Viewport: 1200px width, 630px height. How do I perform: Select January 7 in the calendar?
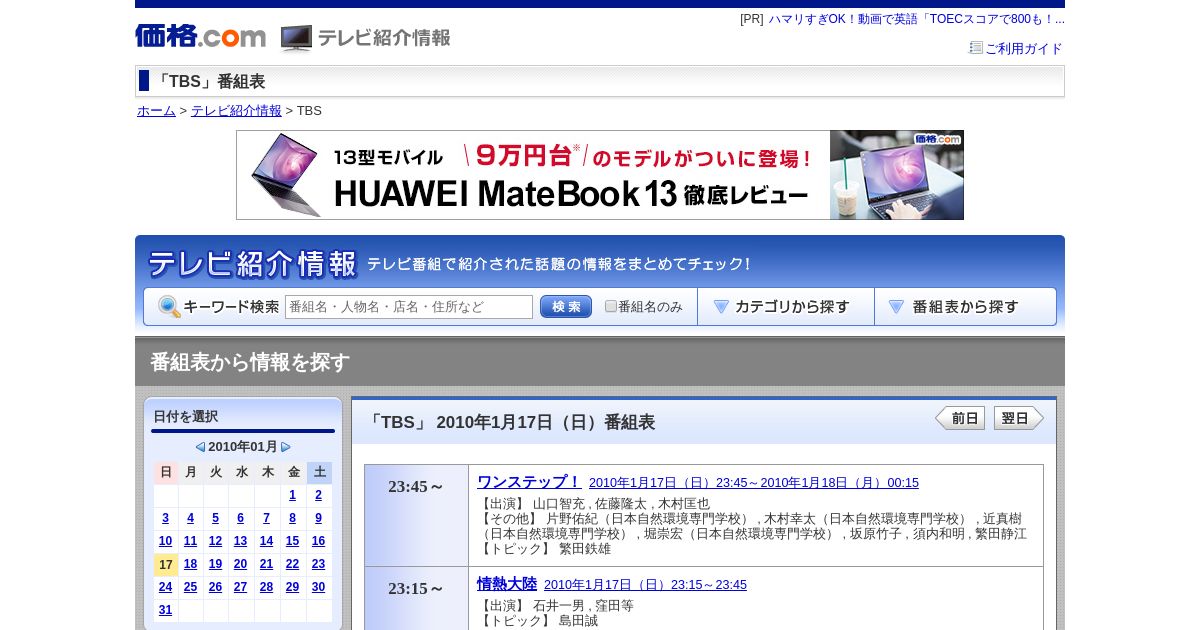[267, 518]
